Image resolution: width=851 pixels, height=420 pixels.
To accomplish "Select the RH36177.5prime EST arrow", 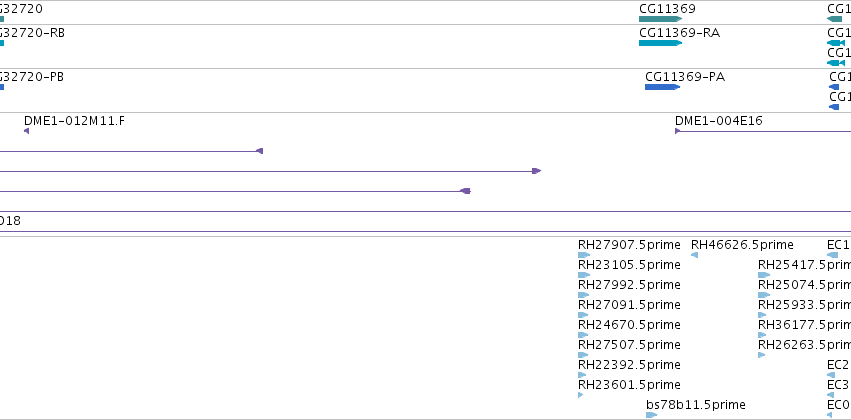I will (763, 335).
